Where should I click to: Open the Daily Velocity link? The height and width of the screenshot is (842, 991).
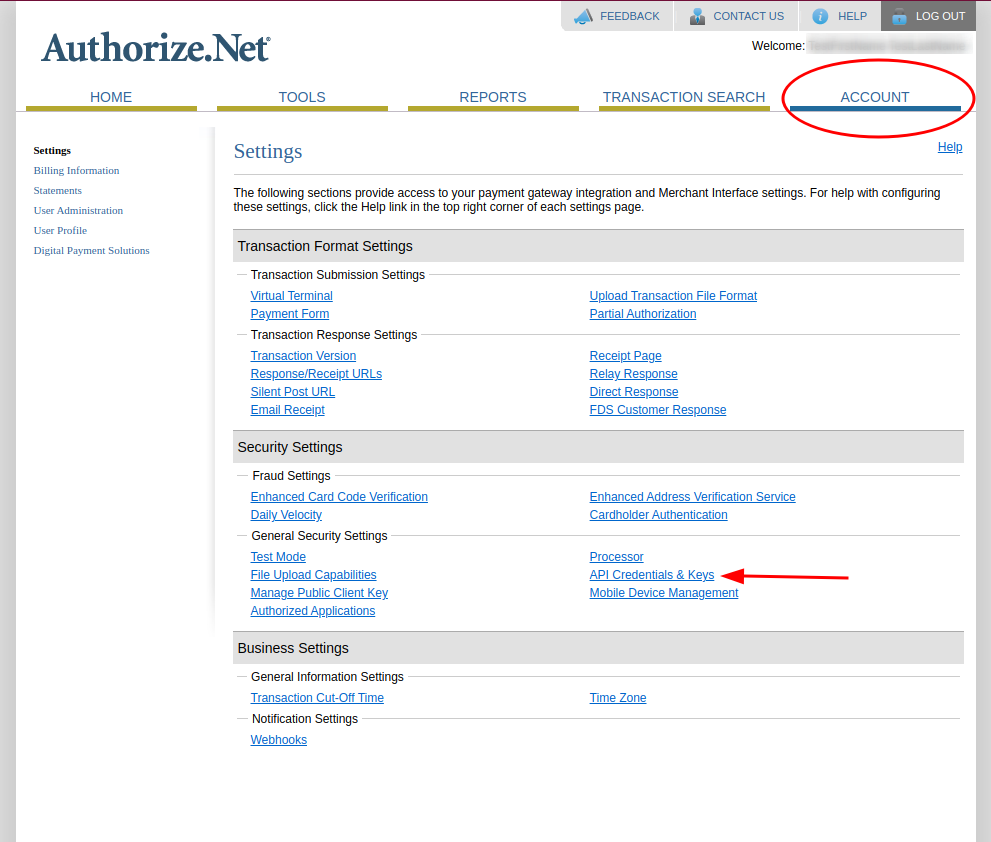pos(286,515)
